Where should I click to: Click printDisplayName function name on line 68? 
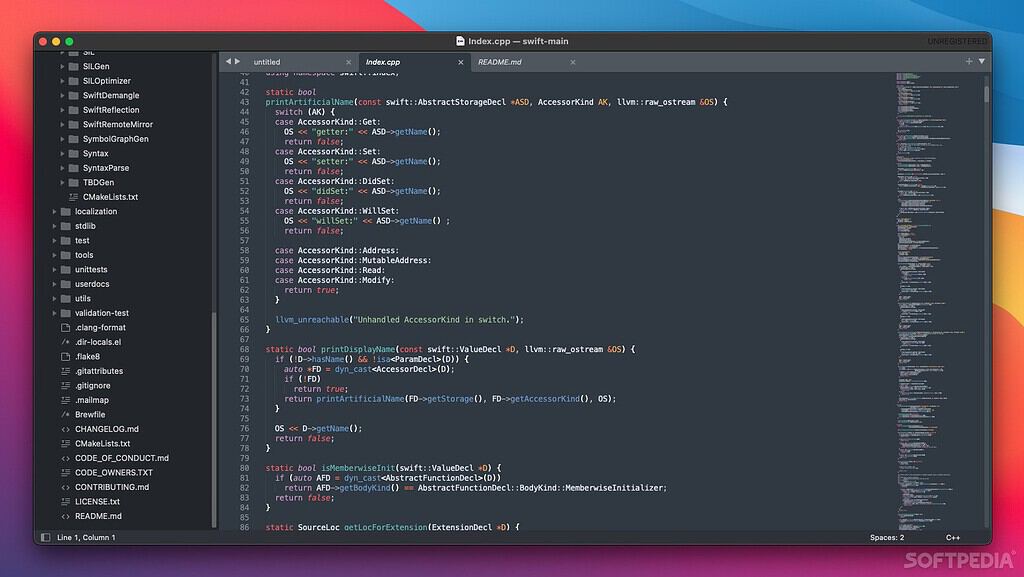tap(358, 349)
